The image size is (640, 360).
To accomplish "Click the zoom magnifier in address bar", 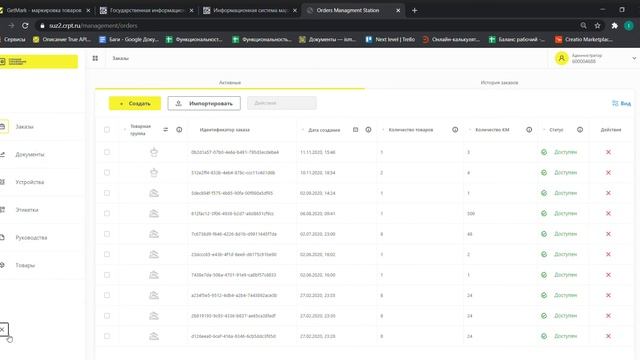I will [584, 26].
